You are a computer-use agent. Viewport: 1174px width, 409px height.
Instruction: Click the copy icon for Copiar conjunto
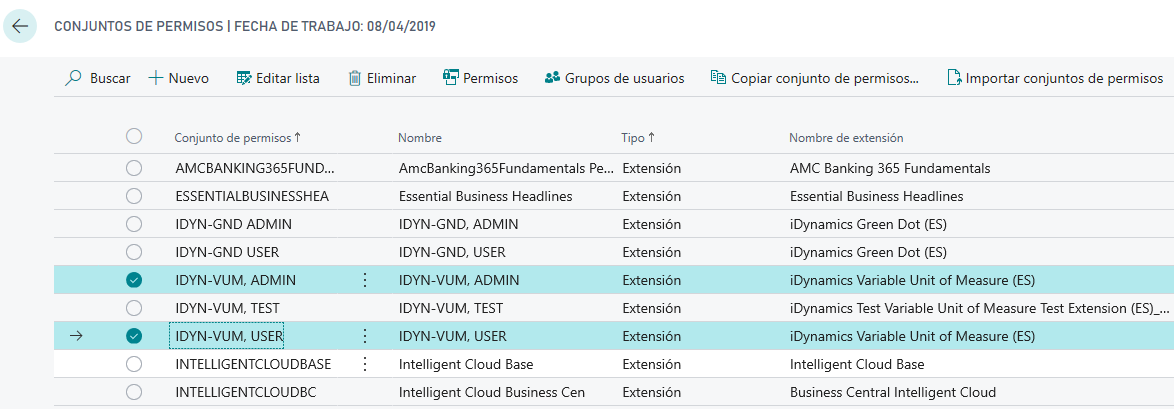[718, 78]
